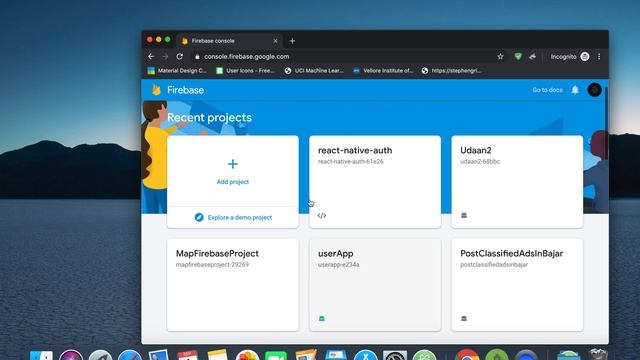Open the https://stephengri... bookmark
This screenshot has height=360, width=640.
[451, 71]
